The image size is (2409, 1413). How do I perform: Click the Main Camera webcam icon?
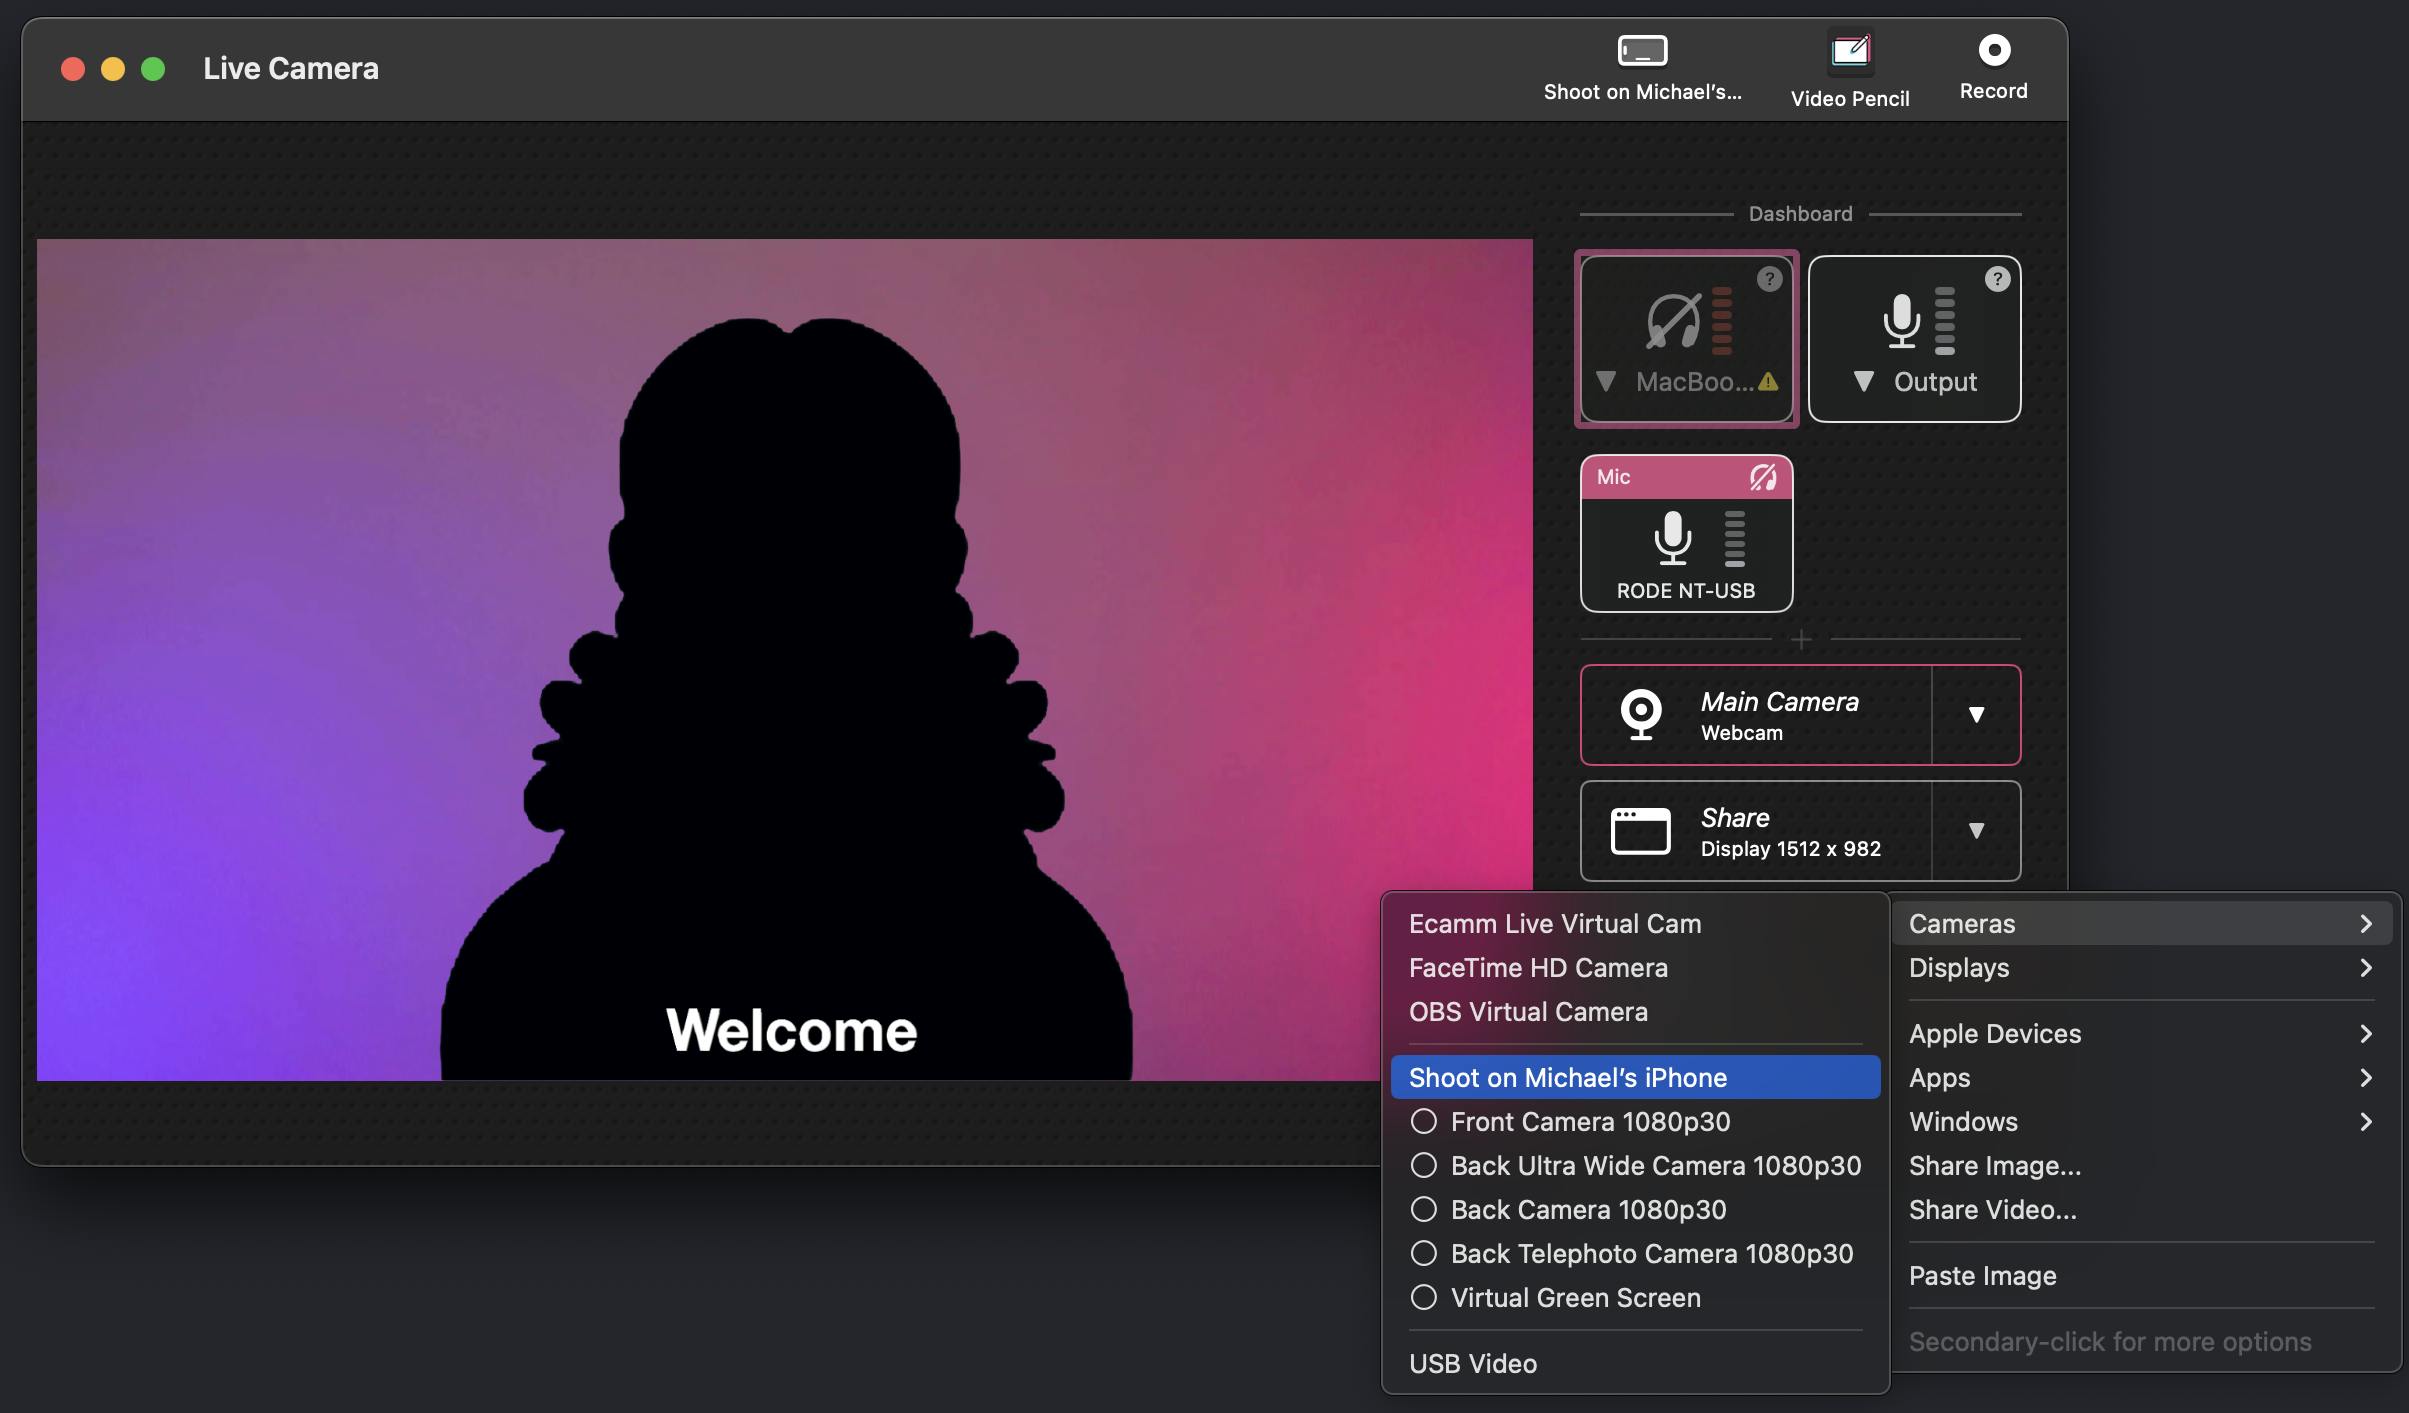pyautogui.click(x=1639, y=713)
